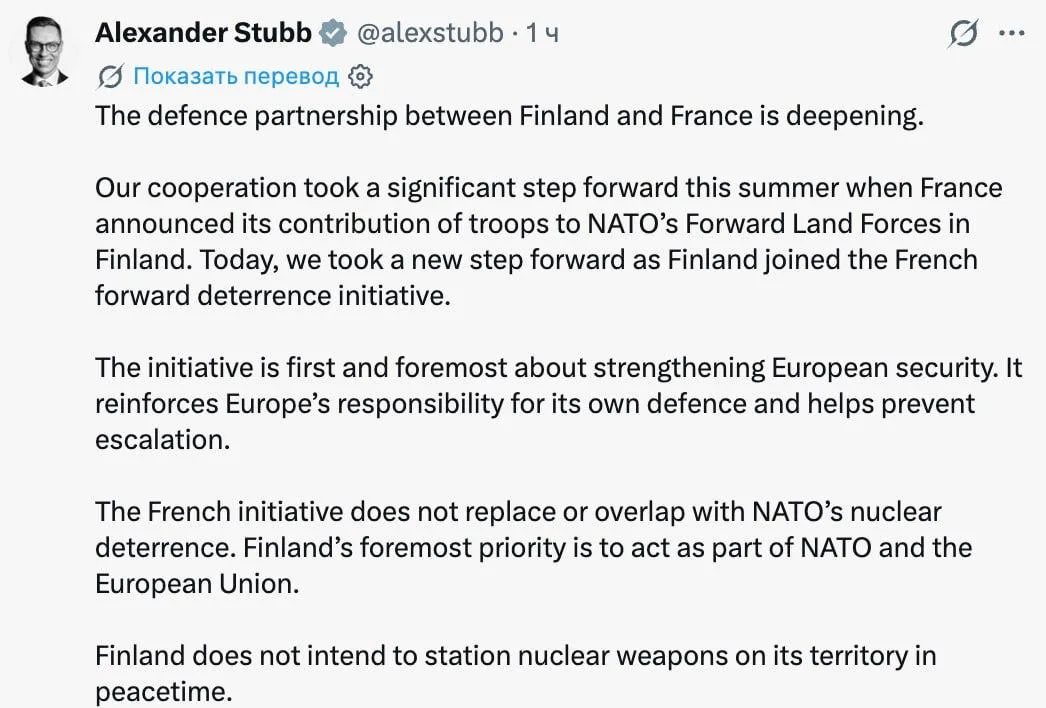Click the line about stationing nuclear weapons
The height and width of the screenshot is (708, 1046).
pyautogui.click(x=516, y=657)
